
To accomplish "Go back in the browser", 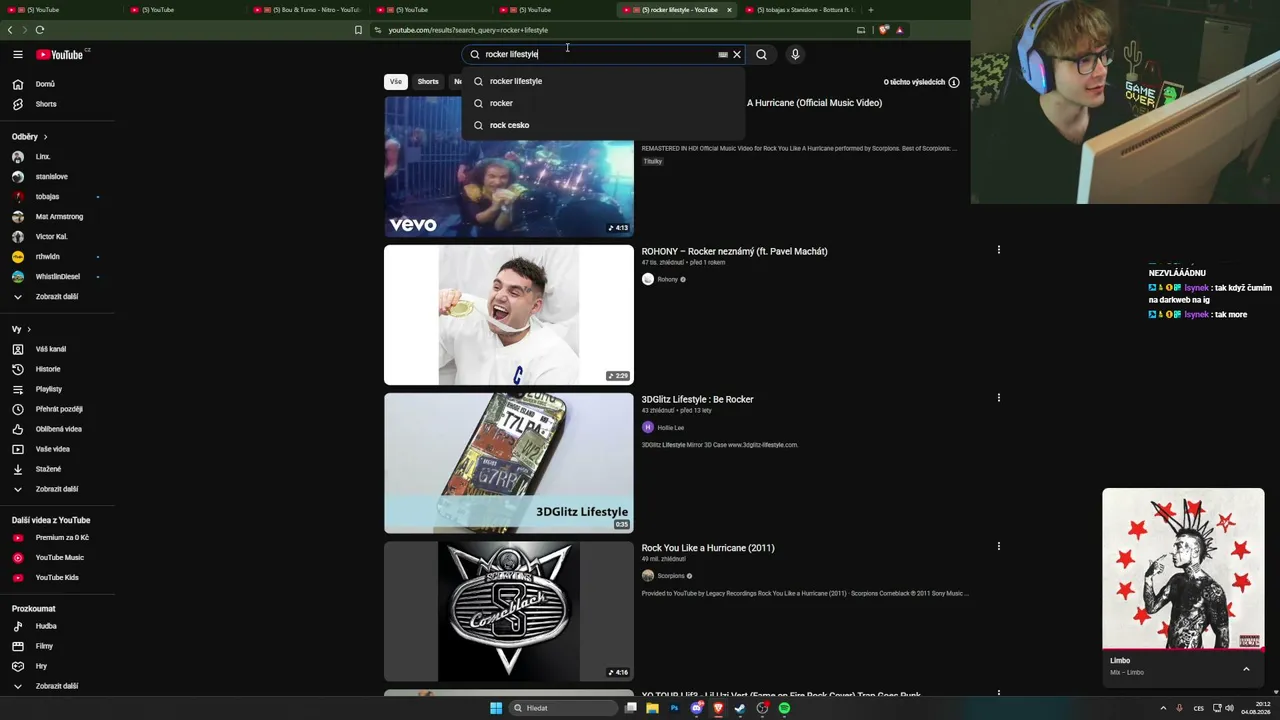I will coord(10,30).
